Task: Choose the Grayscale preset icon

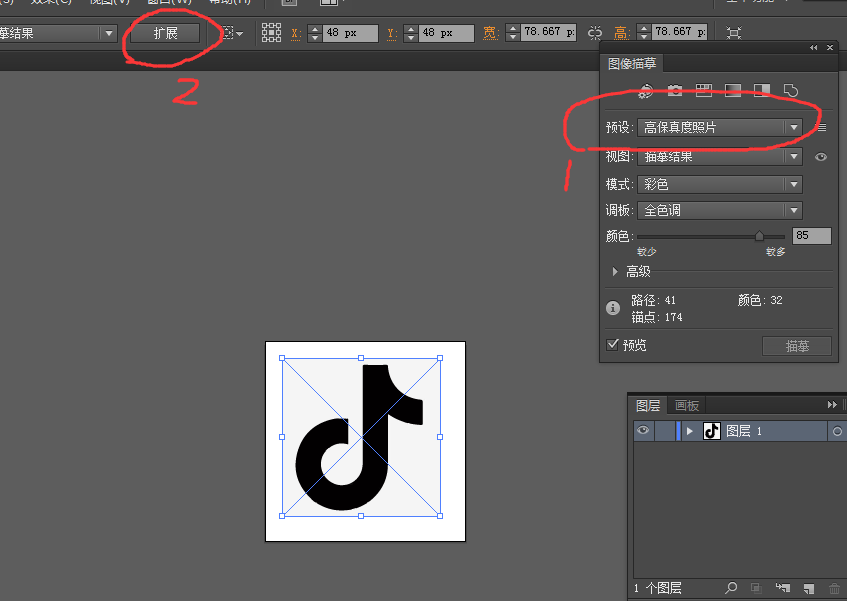Action: [x=733, y=91]
